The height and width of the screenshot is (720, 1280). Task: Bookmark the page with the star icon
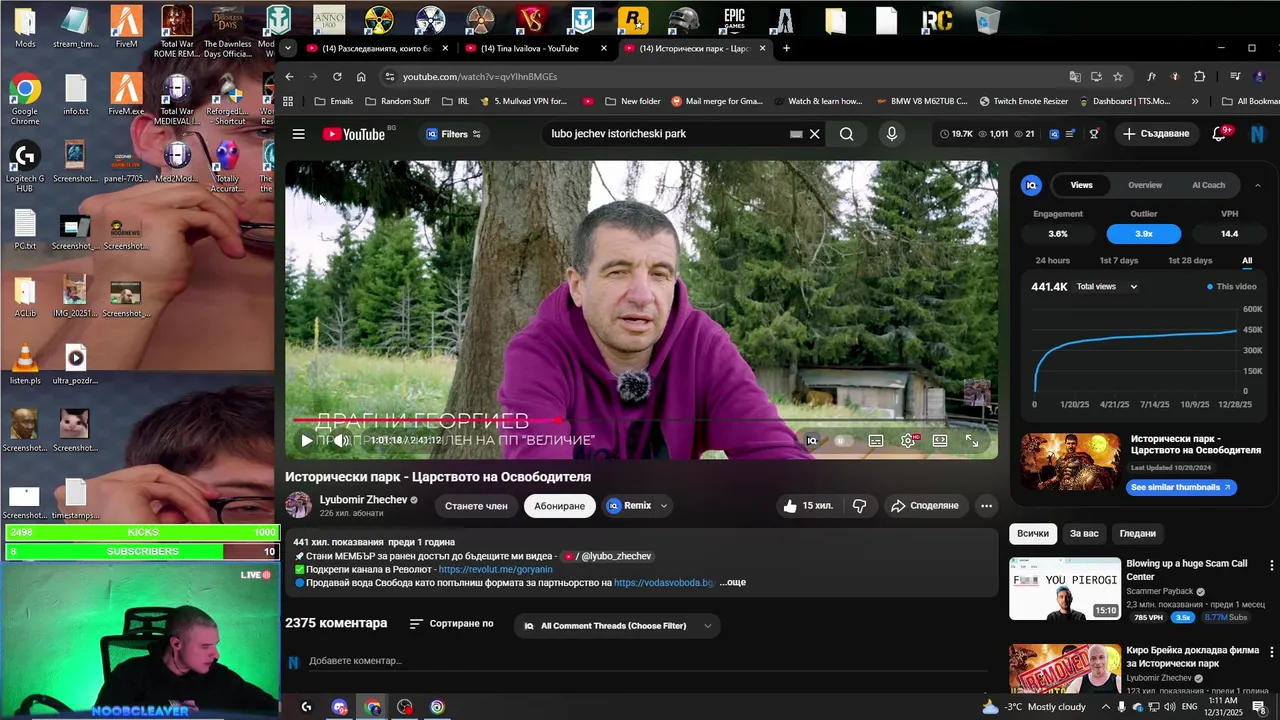point(1118,77)
